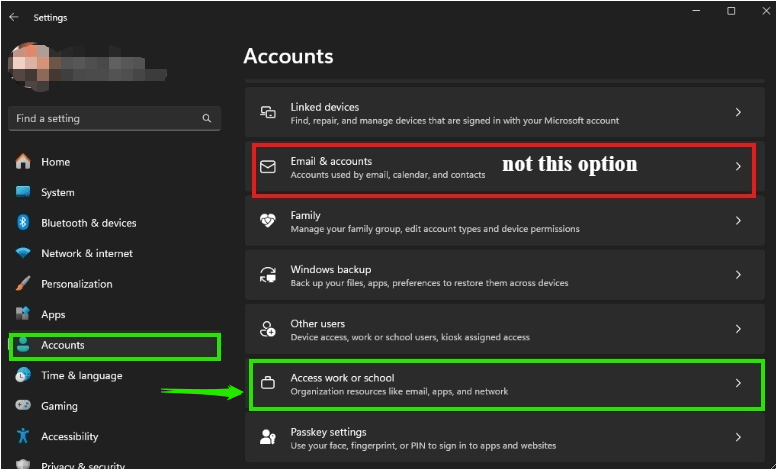Click the pixelated user profile picture
Screen dimensions: 776x469
coord(29,67)
